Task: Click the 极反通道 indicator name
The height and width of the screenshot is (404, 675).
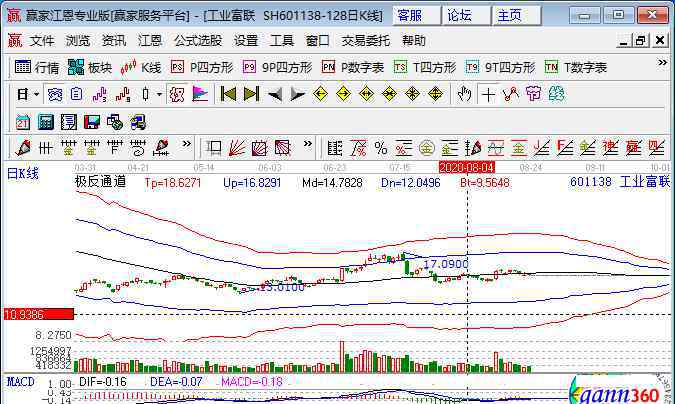Action: coord(101,181)
